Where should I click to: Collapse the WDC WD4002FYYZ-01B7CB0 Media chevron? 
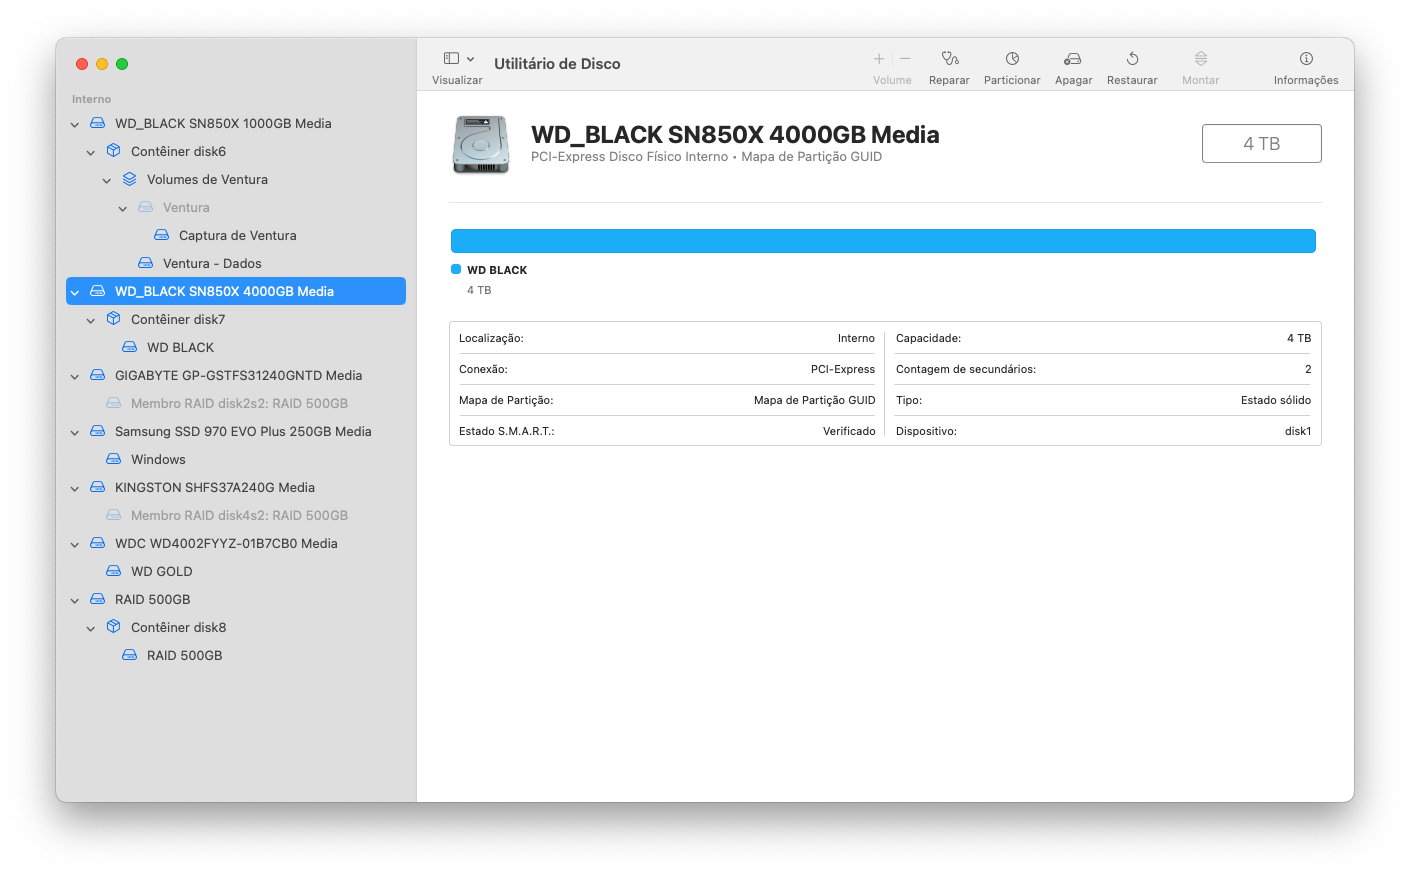[x=75, y=544]
